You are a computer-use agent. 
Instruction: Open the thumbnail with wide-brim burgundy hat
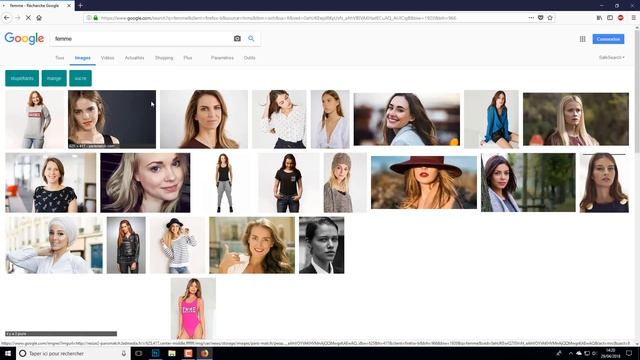[424, 182]
